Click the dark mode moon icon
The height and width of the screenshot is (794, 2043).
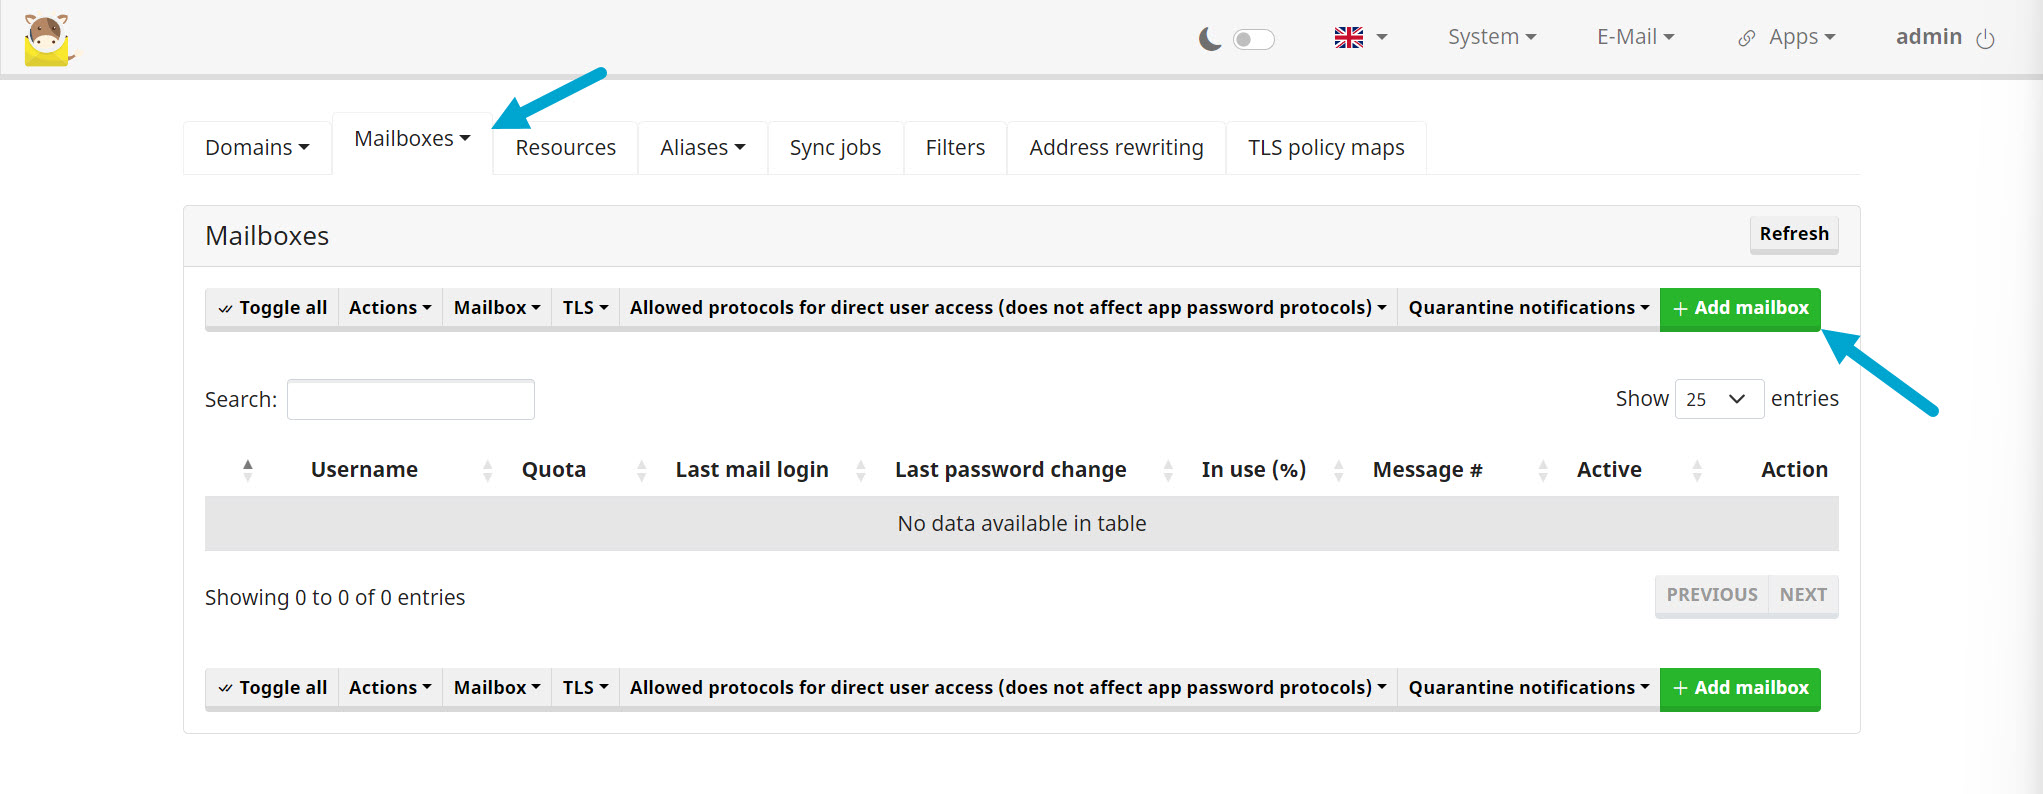(x=1210, y=39)
